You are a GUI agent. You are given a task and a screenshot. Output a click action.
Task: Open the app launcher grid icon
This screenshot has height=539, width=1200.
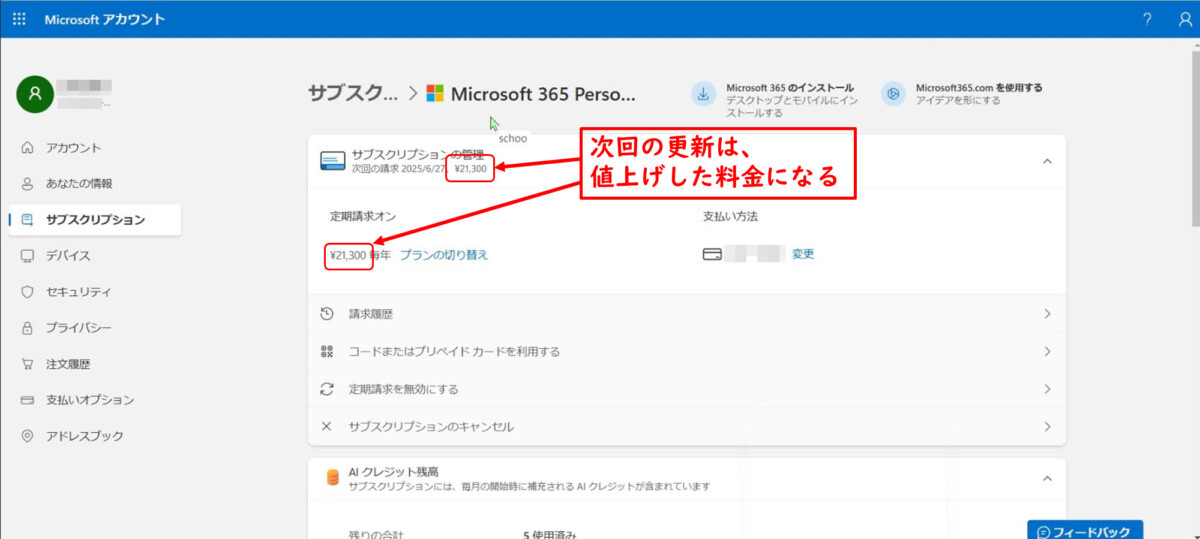click(19, 19)
